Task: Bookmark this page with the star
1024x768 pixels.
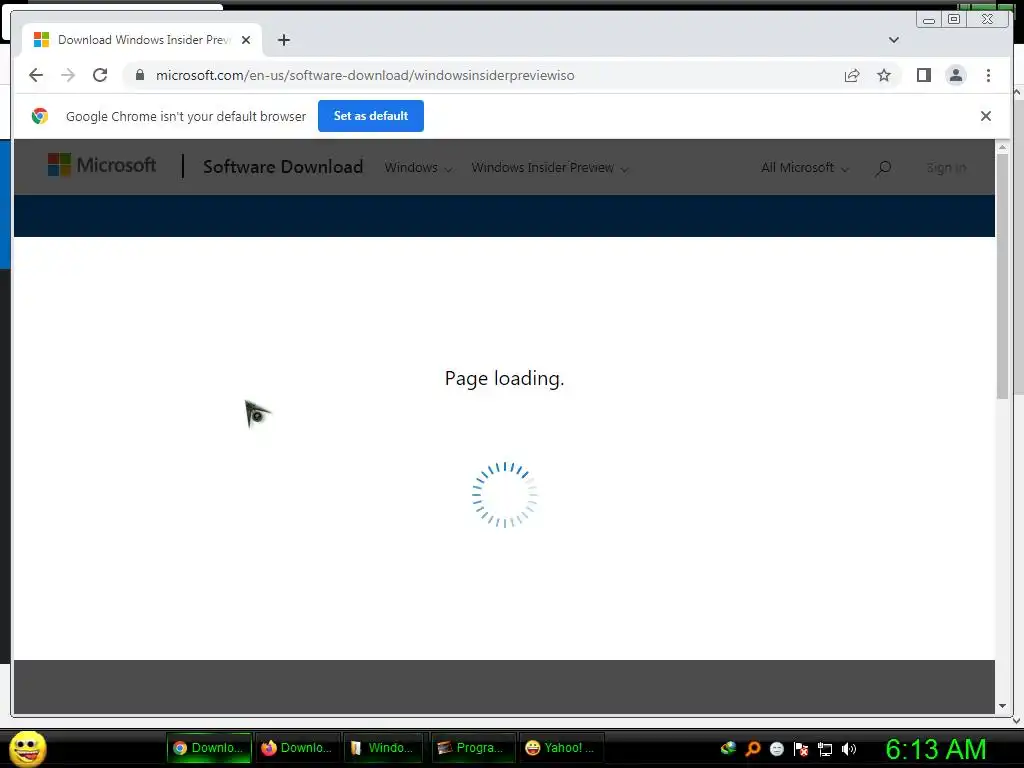Action: 884,75
